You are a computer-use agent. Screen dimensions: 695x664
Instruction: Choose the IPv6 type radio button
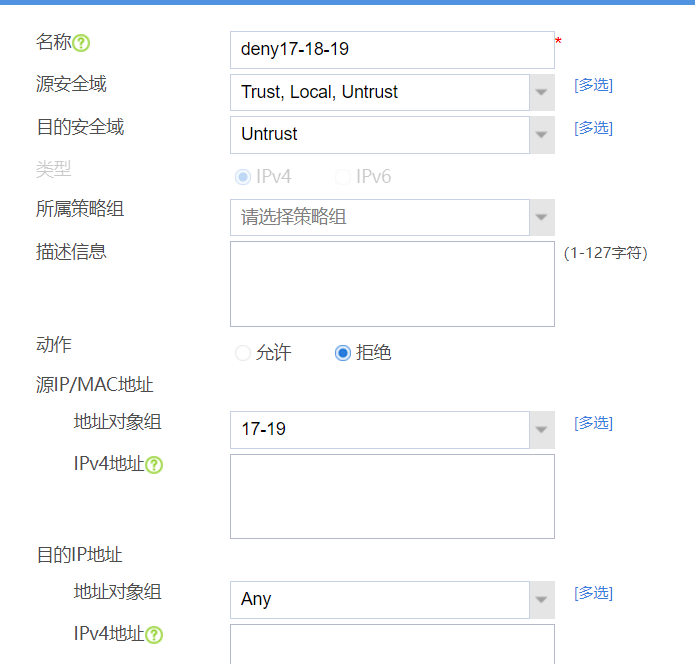pyautogui.click(x=343, y=177)
